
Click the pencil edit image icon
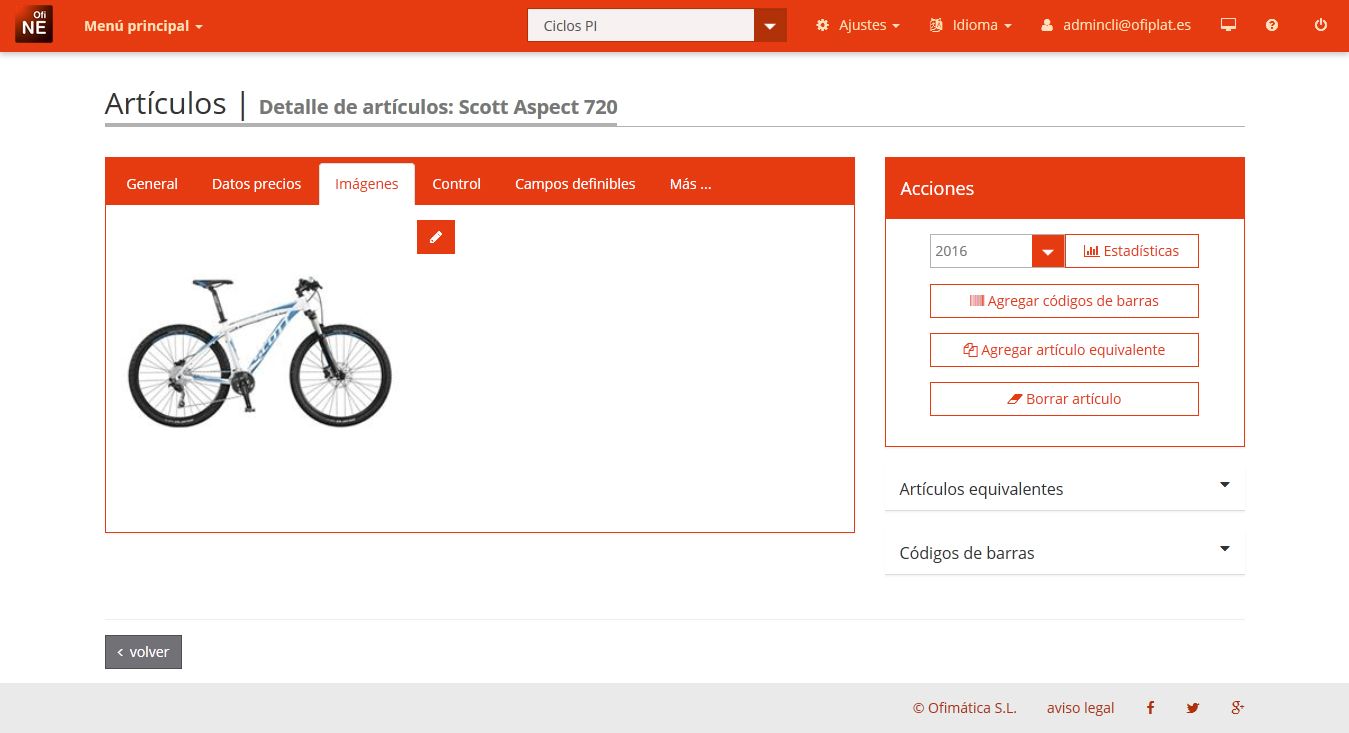[x=436, y=237]
